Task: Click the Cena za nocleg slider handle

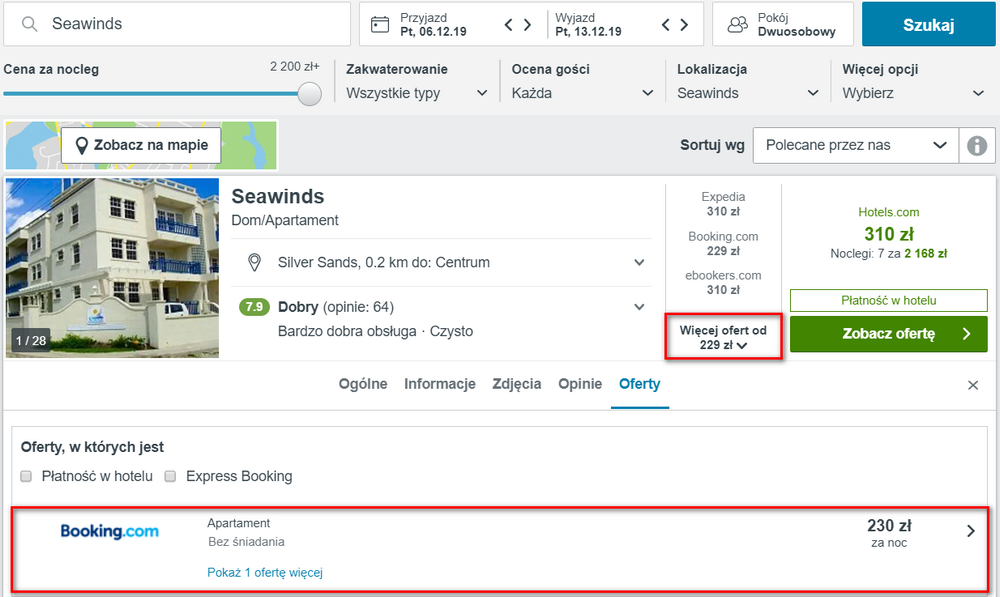Action: [309, 94]
